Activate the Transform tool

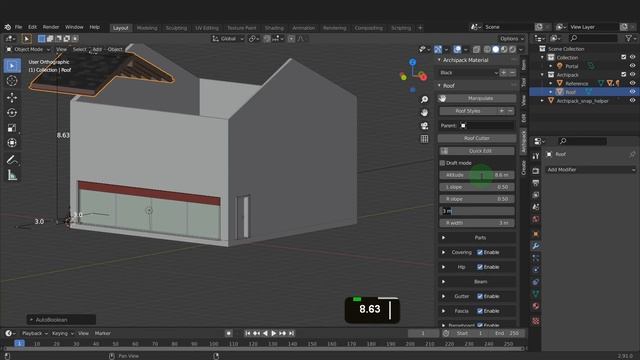pyautogui.click(x=12, y=143)
